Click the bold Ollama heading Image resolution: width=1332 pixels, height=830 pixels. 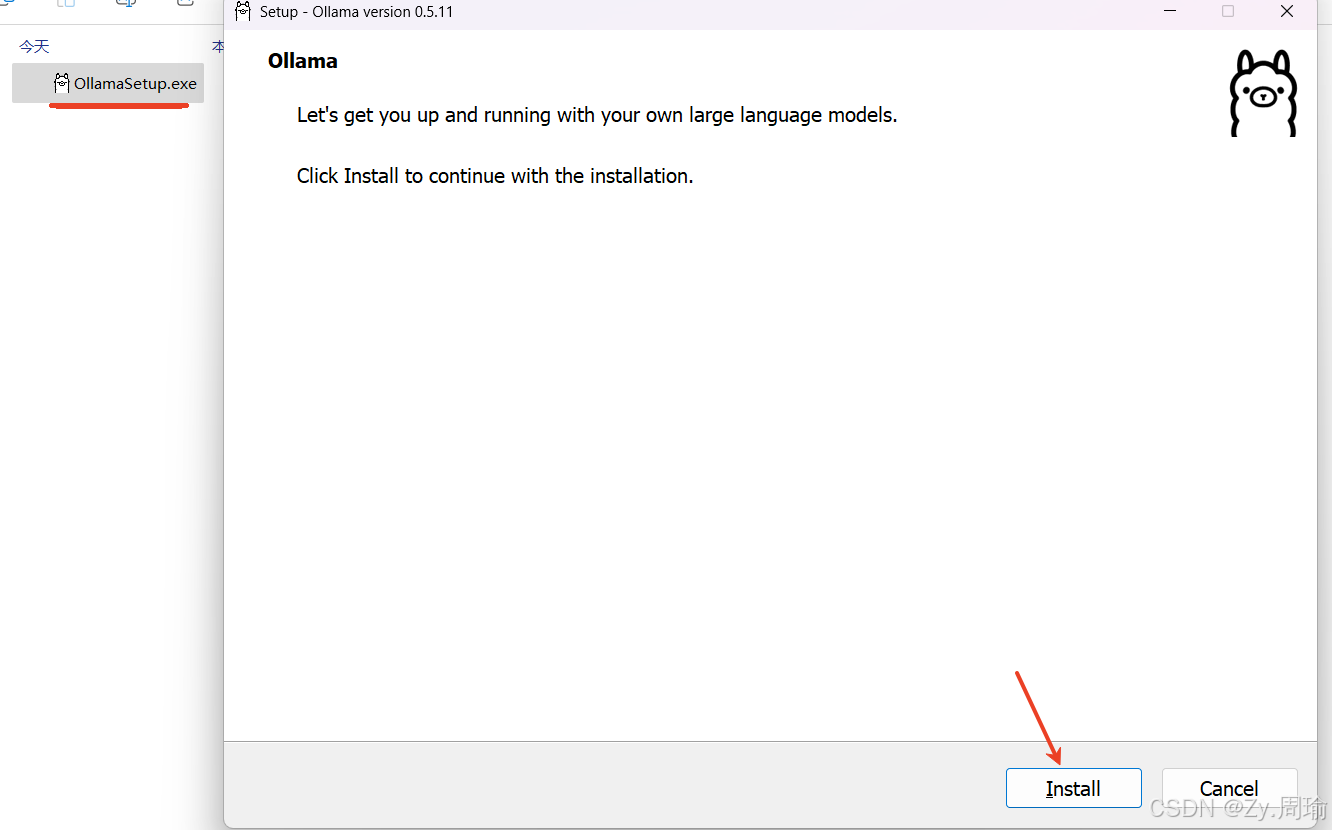pyautogui.click(x=302, y=61)
